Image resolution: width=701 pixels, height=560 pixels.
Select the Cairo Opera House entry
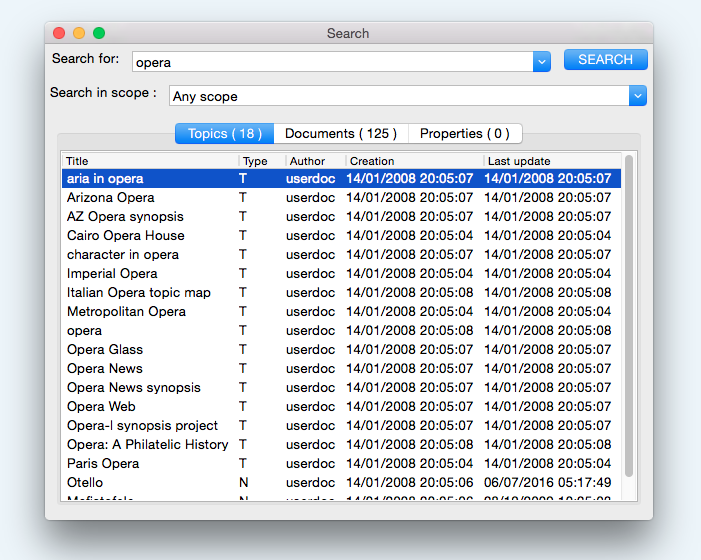pyautogui.click(x=126, y=236)
